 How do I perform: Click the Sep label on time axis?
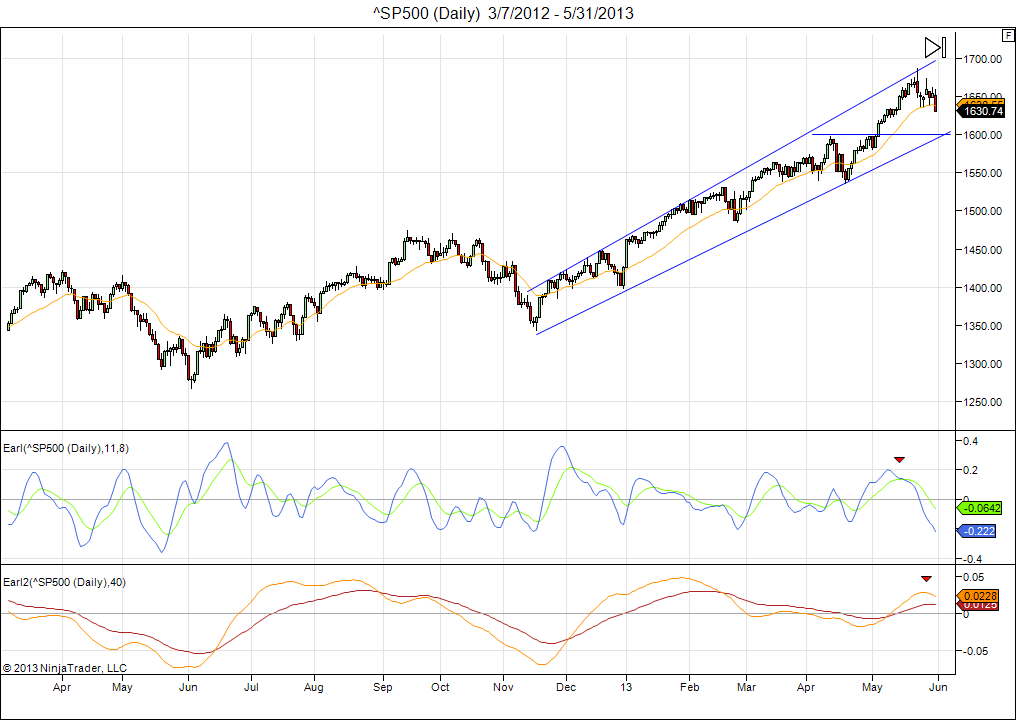(x=382, y=688)
